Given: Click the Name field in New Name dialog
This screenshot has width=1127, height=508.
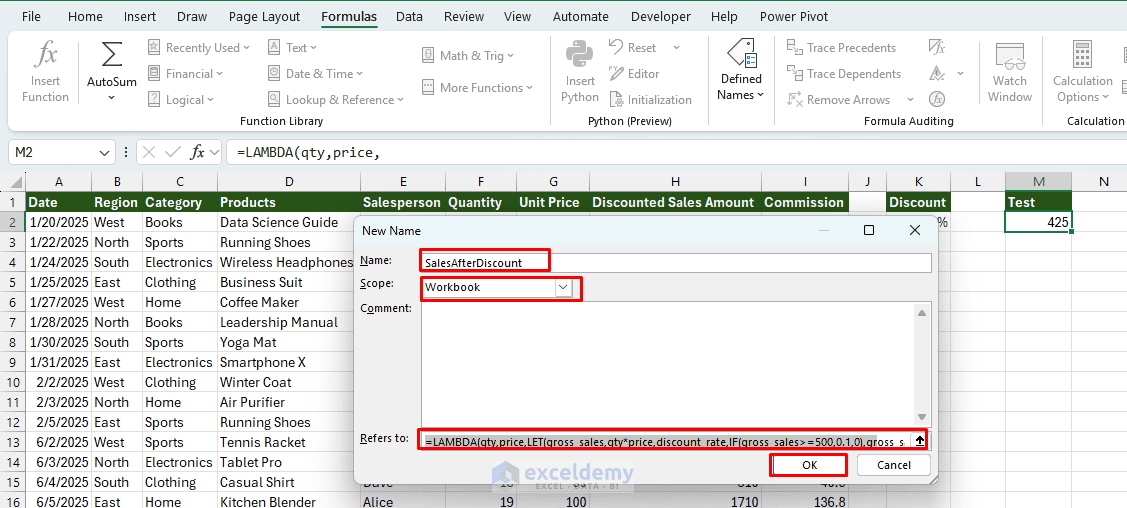Looking at the screenshot, I should [676, 262].
